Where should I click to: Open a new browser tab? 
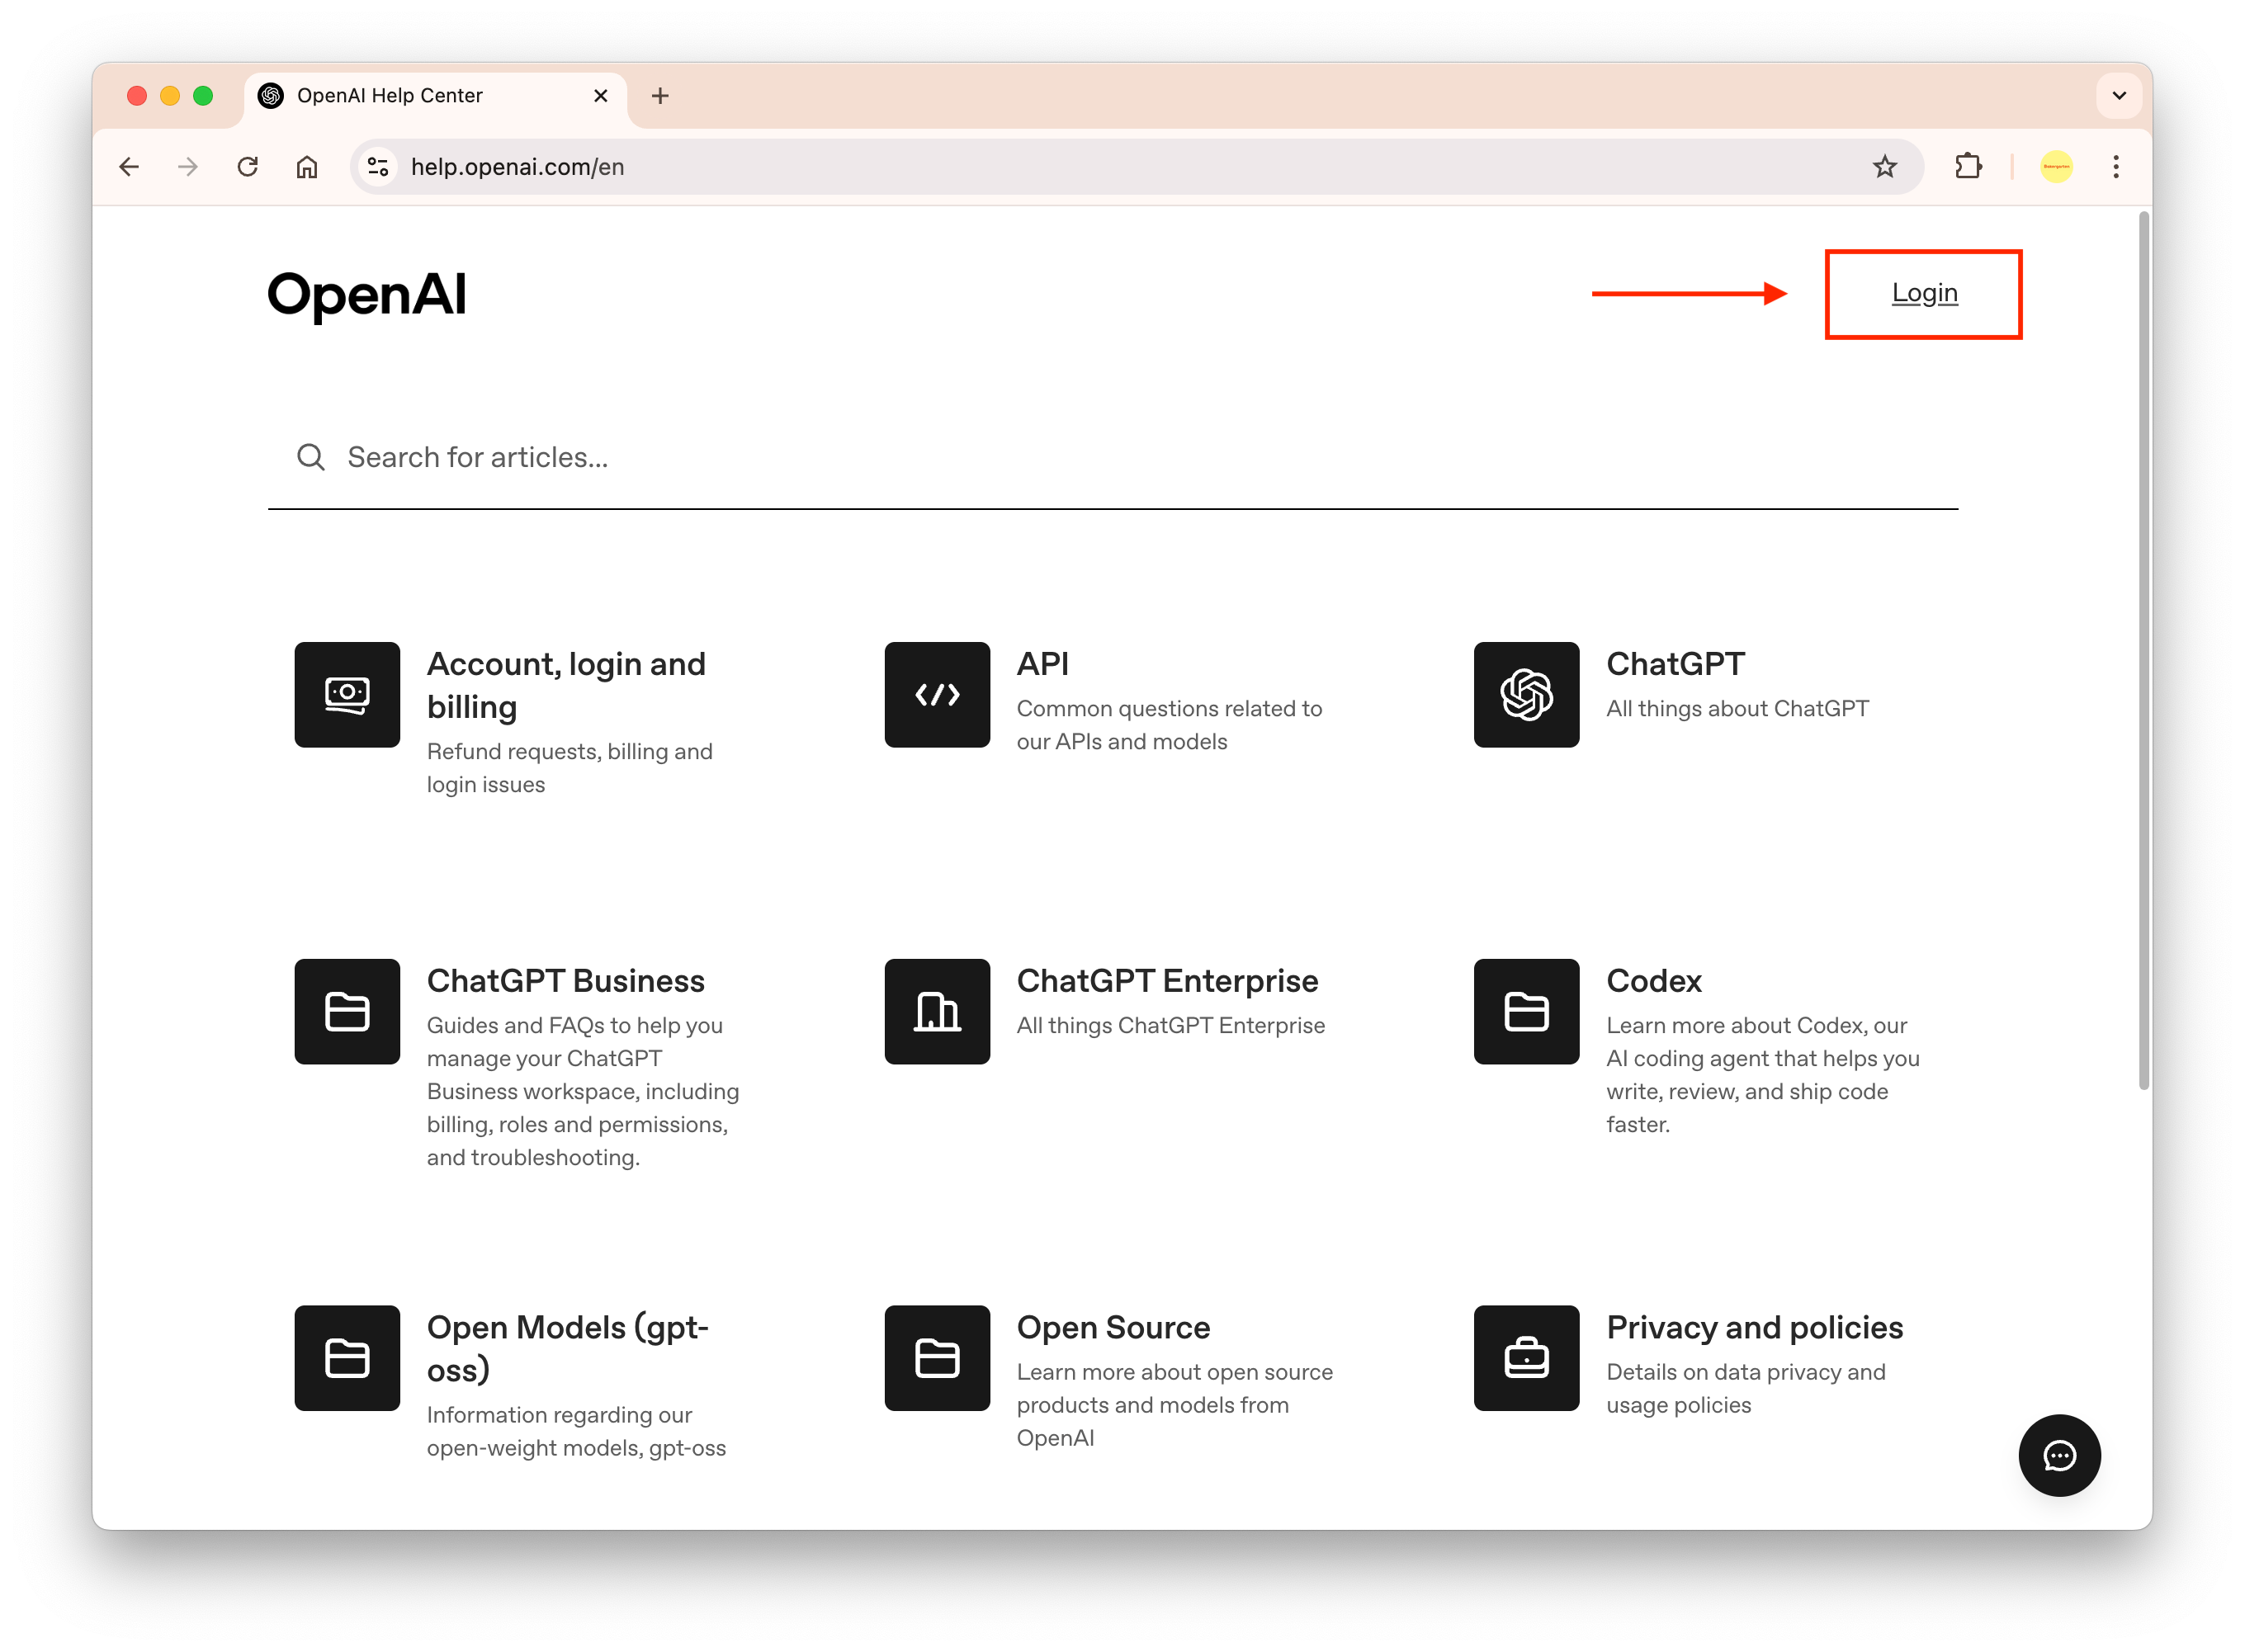point(659,96)
